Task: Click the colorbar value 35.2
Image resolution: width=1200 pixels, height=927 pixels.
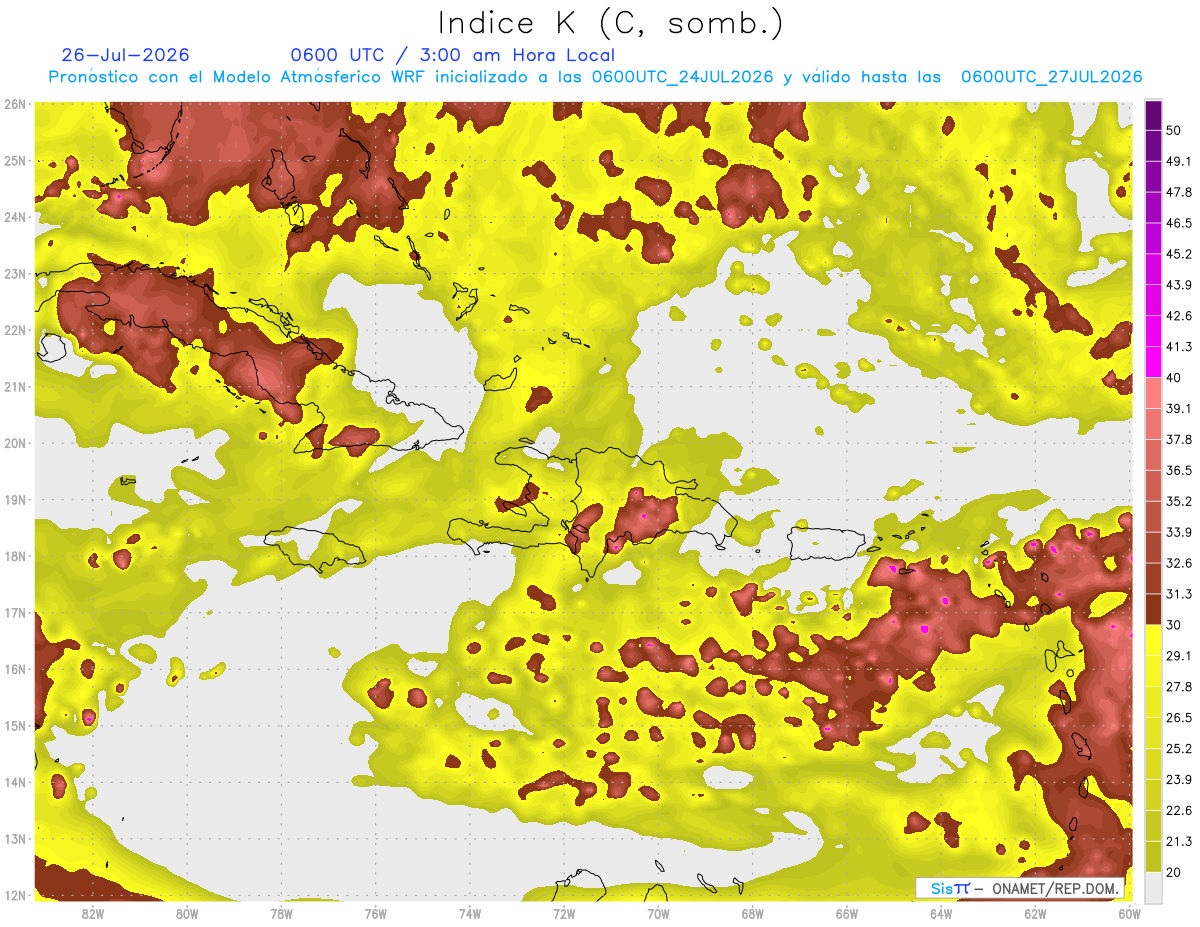Action: (x=1179, y=501)
